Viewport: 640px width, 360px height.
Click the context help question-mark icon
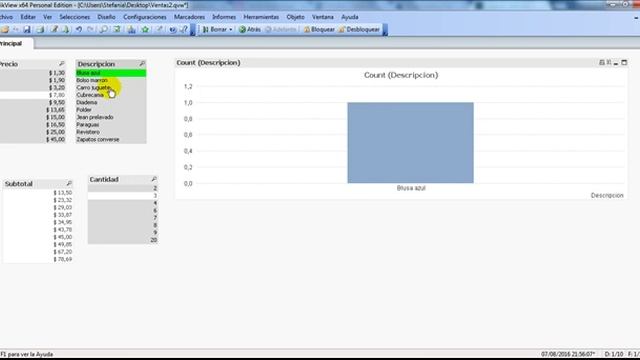(x=184, y=29)
